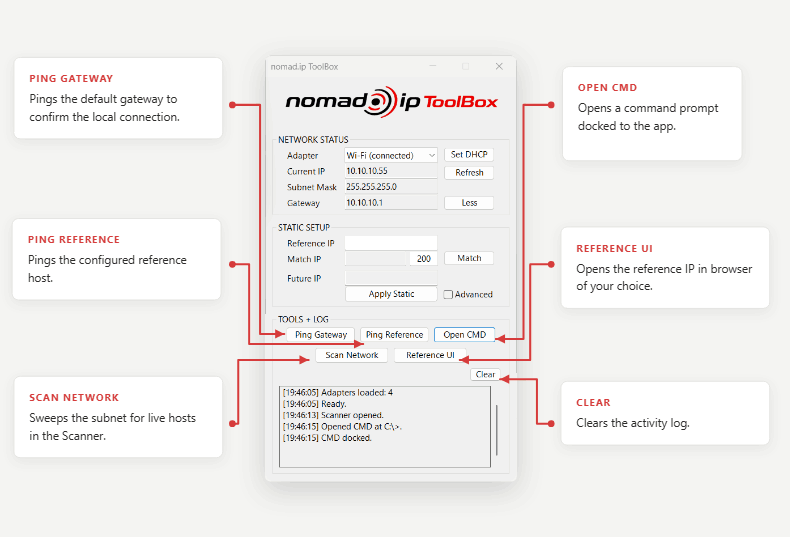Refresh the network status
The height and width of the screenshot is (537, 790).
tap(469, 173)
